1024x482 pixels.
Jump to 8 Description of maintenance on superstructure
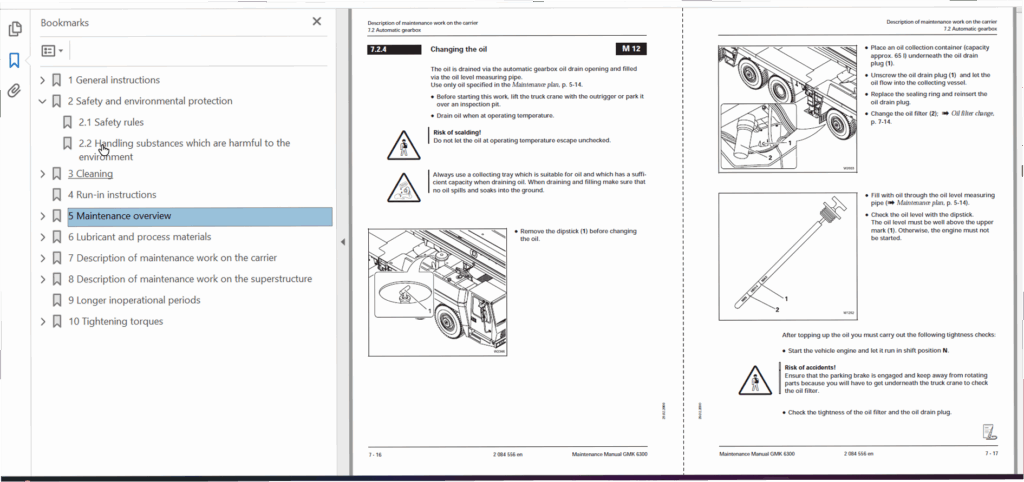point(190,279)
